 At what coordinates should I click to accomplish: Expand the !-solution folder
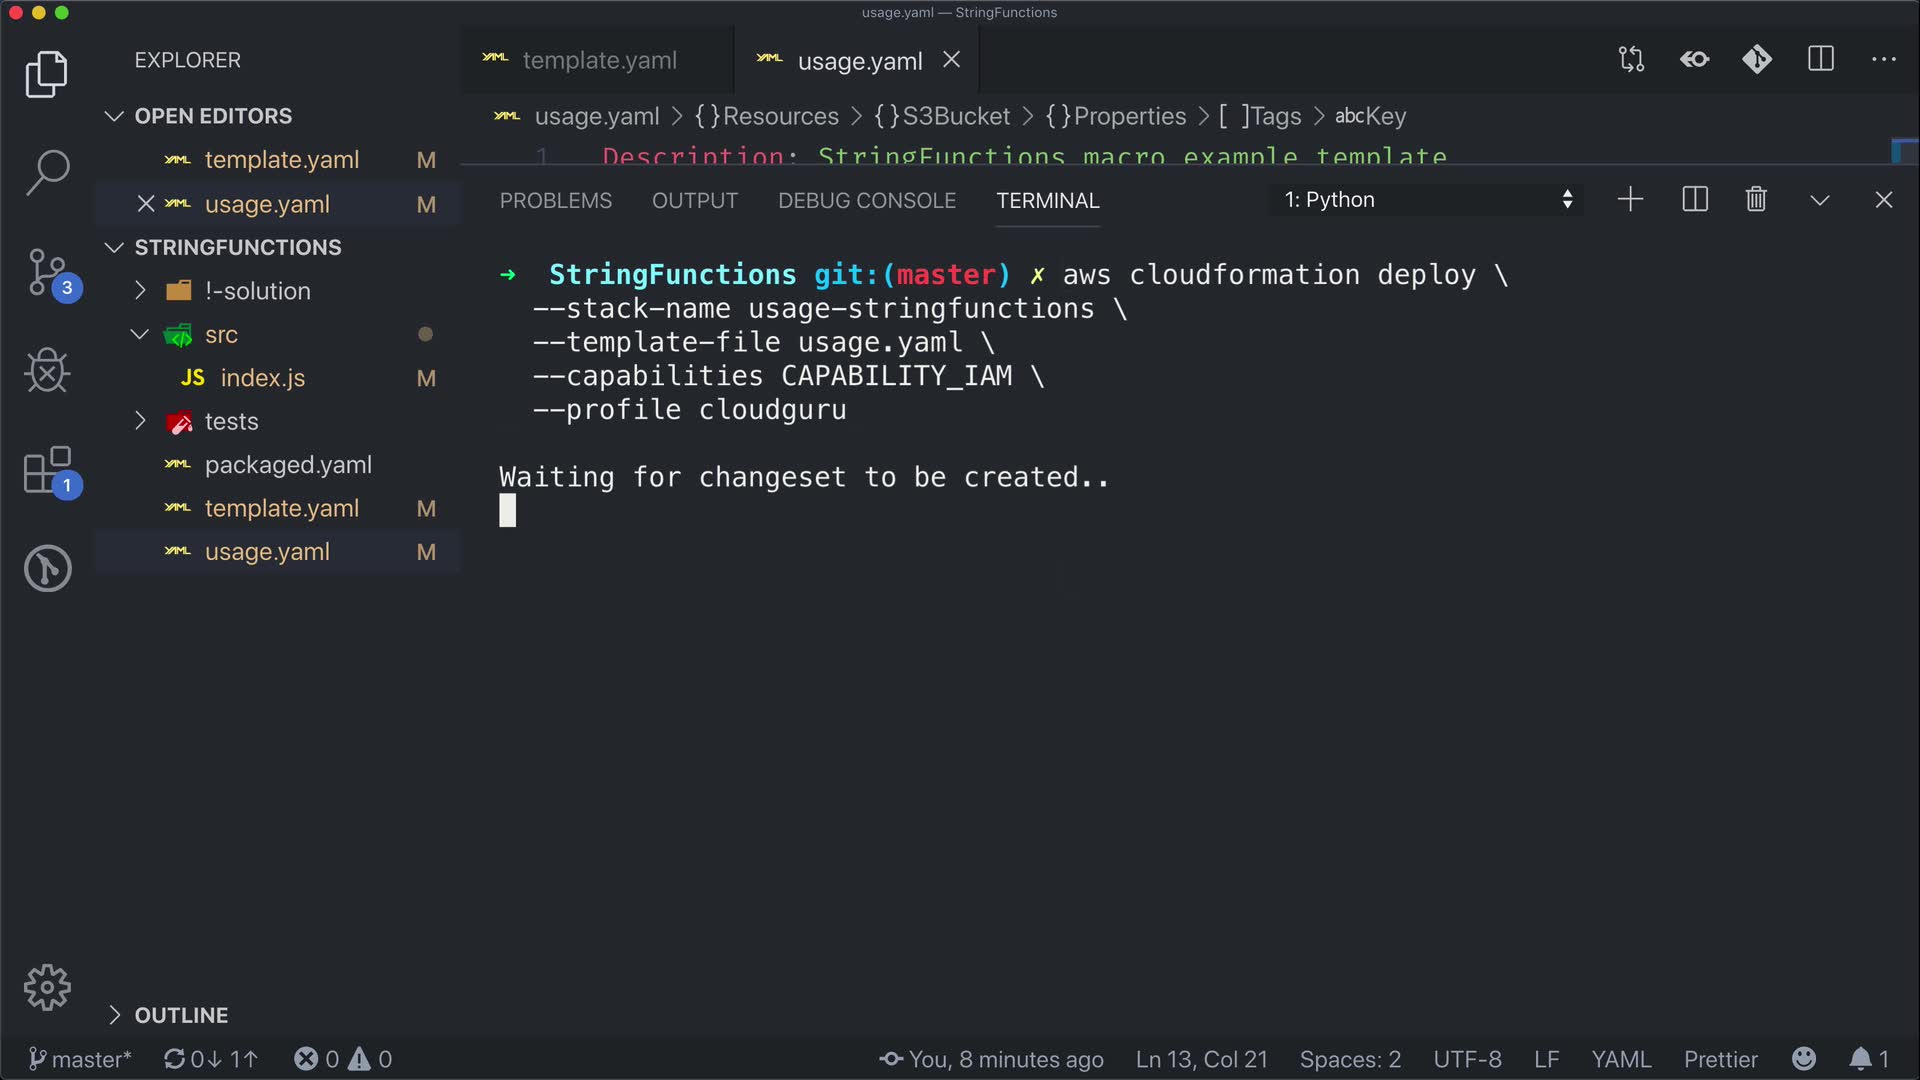257,291
